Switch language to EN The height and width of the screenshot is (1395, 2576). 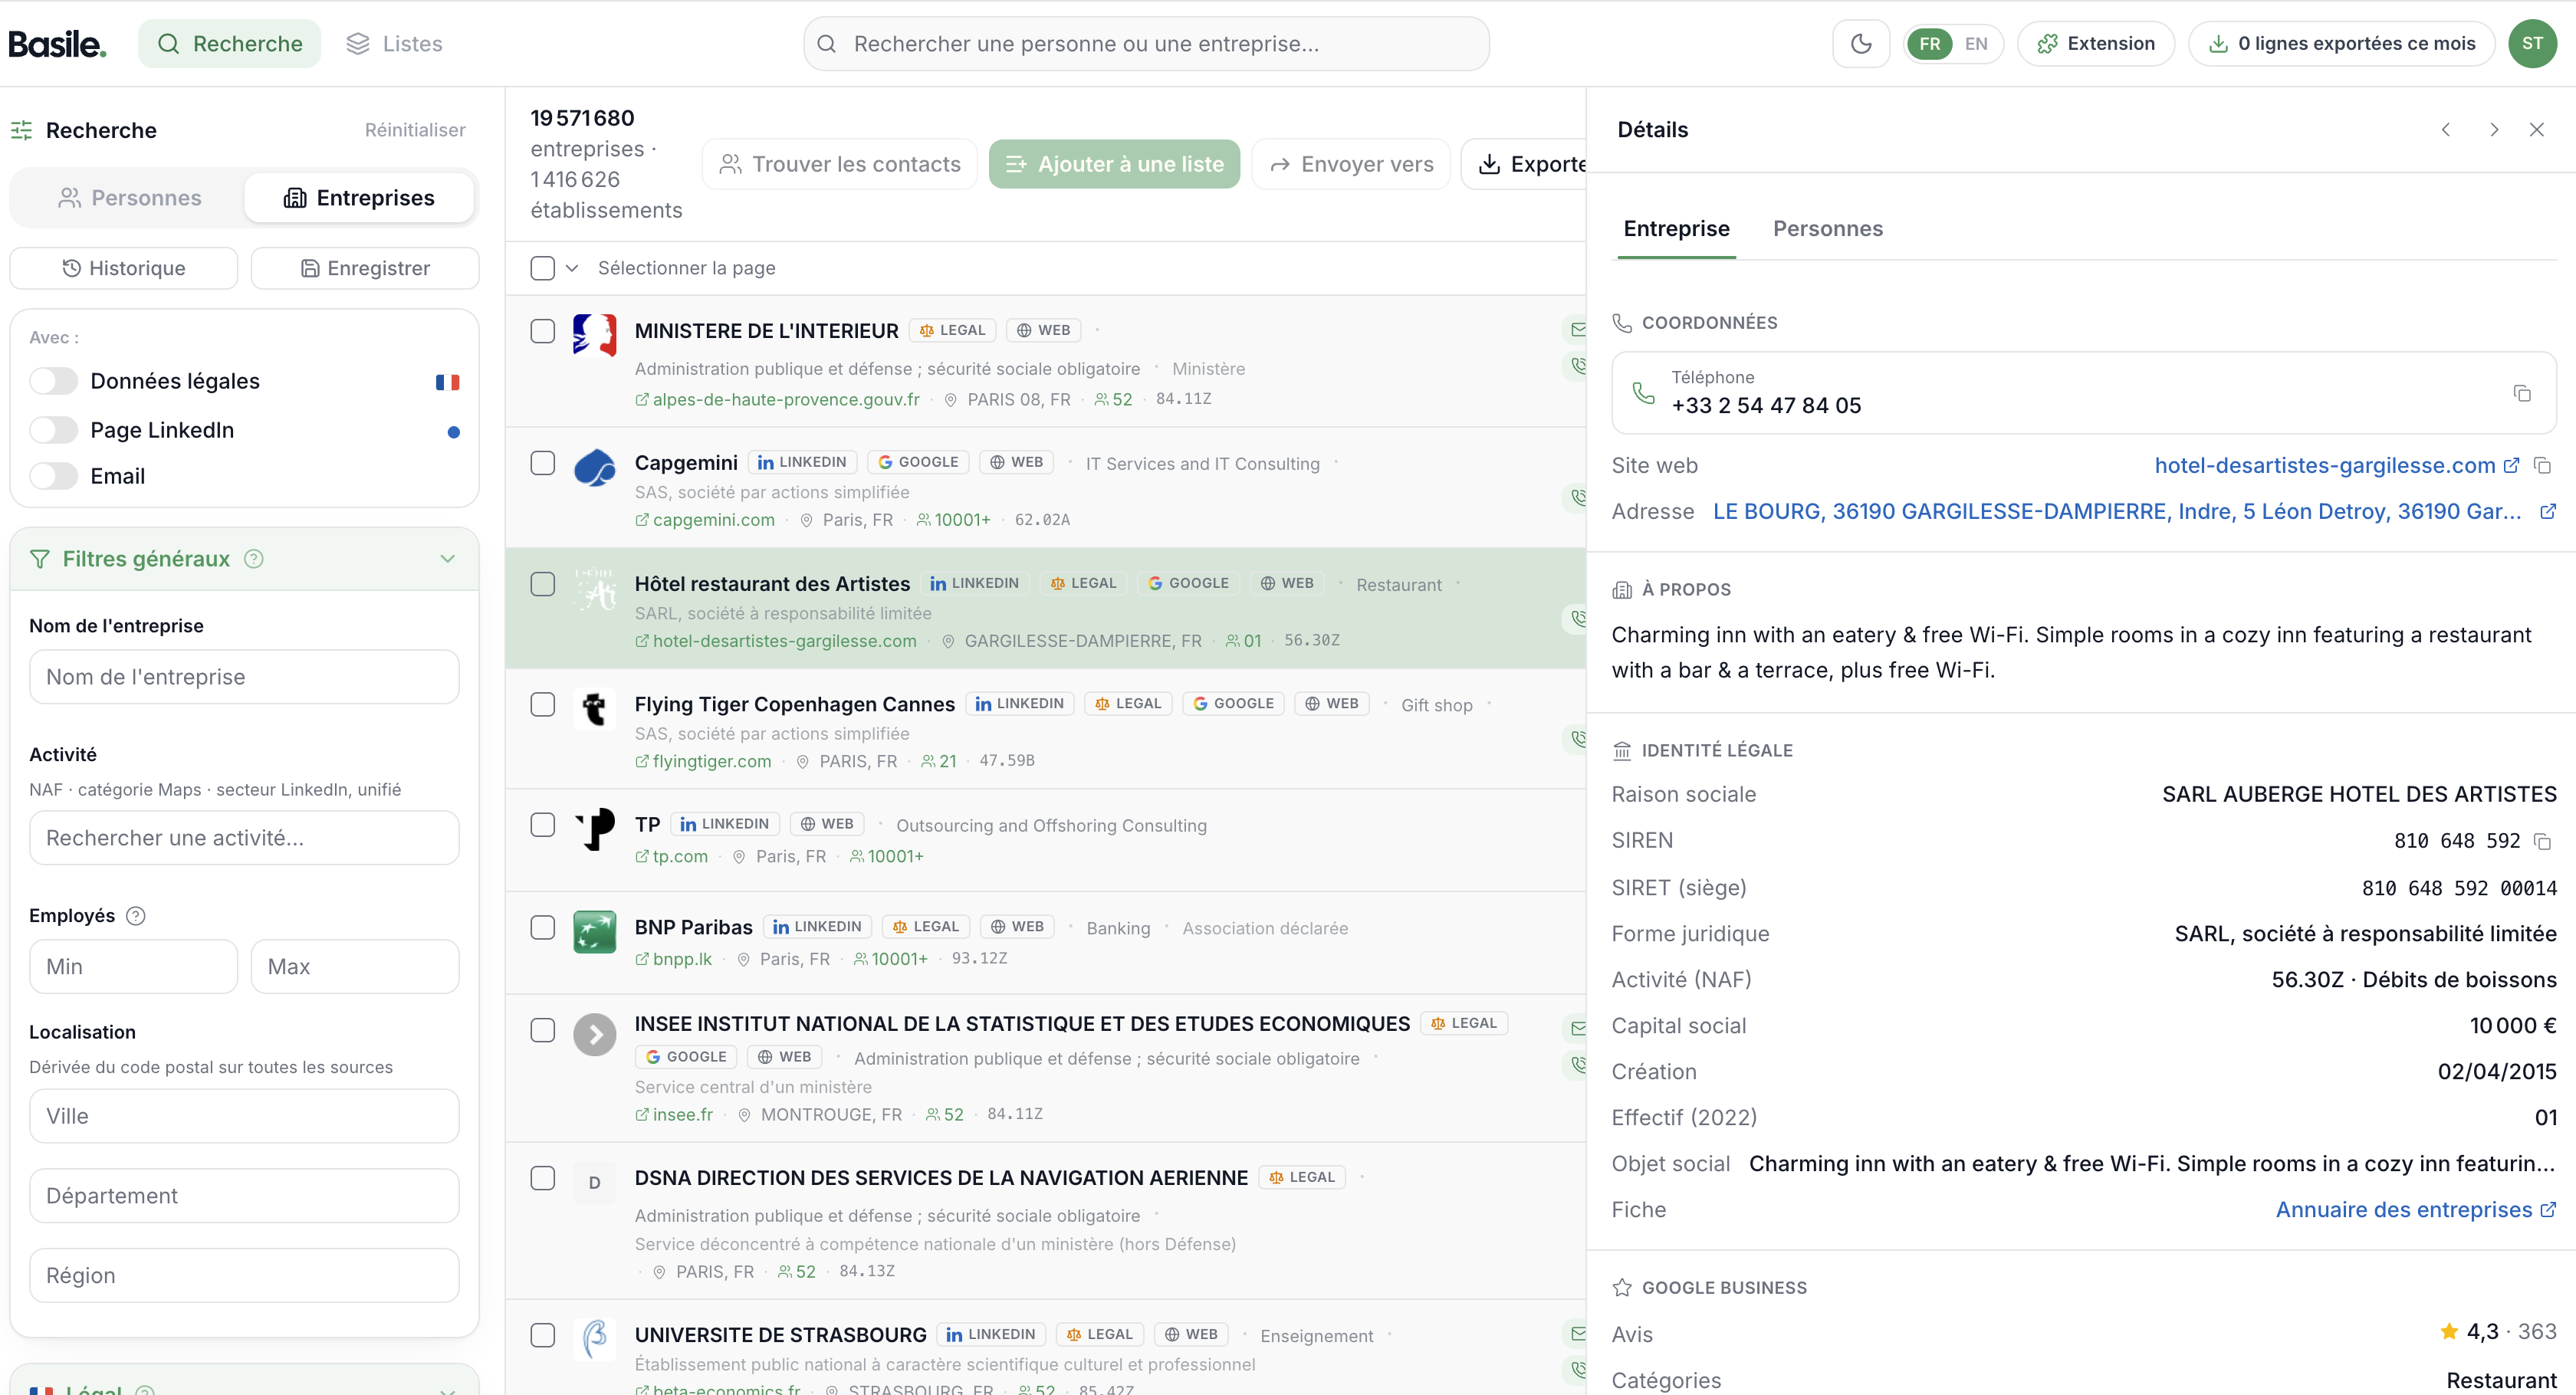pyautogui.click(x=1976, y=44)
